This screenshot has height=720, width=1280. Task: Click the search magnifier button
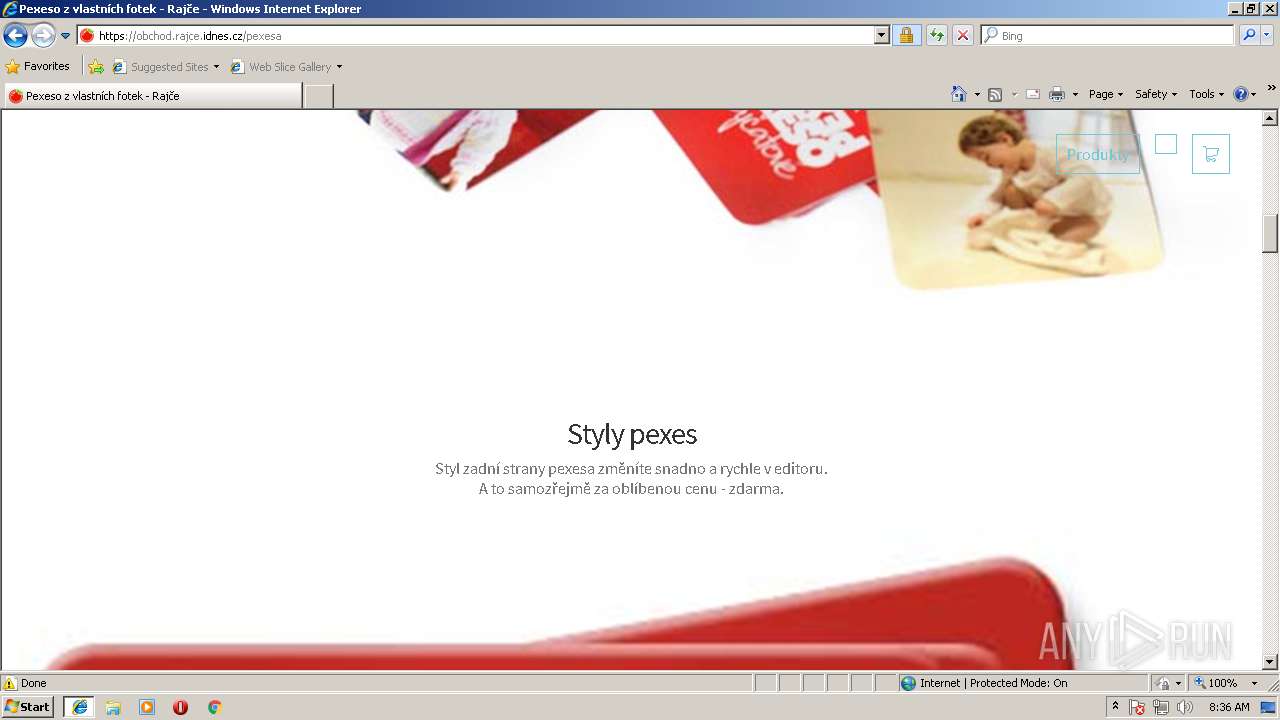tap(1249, 35)
